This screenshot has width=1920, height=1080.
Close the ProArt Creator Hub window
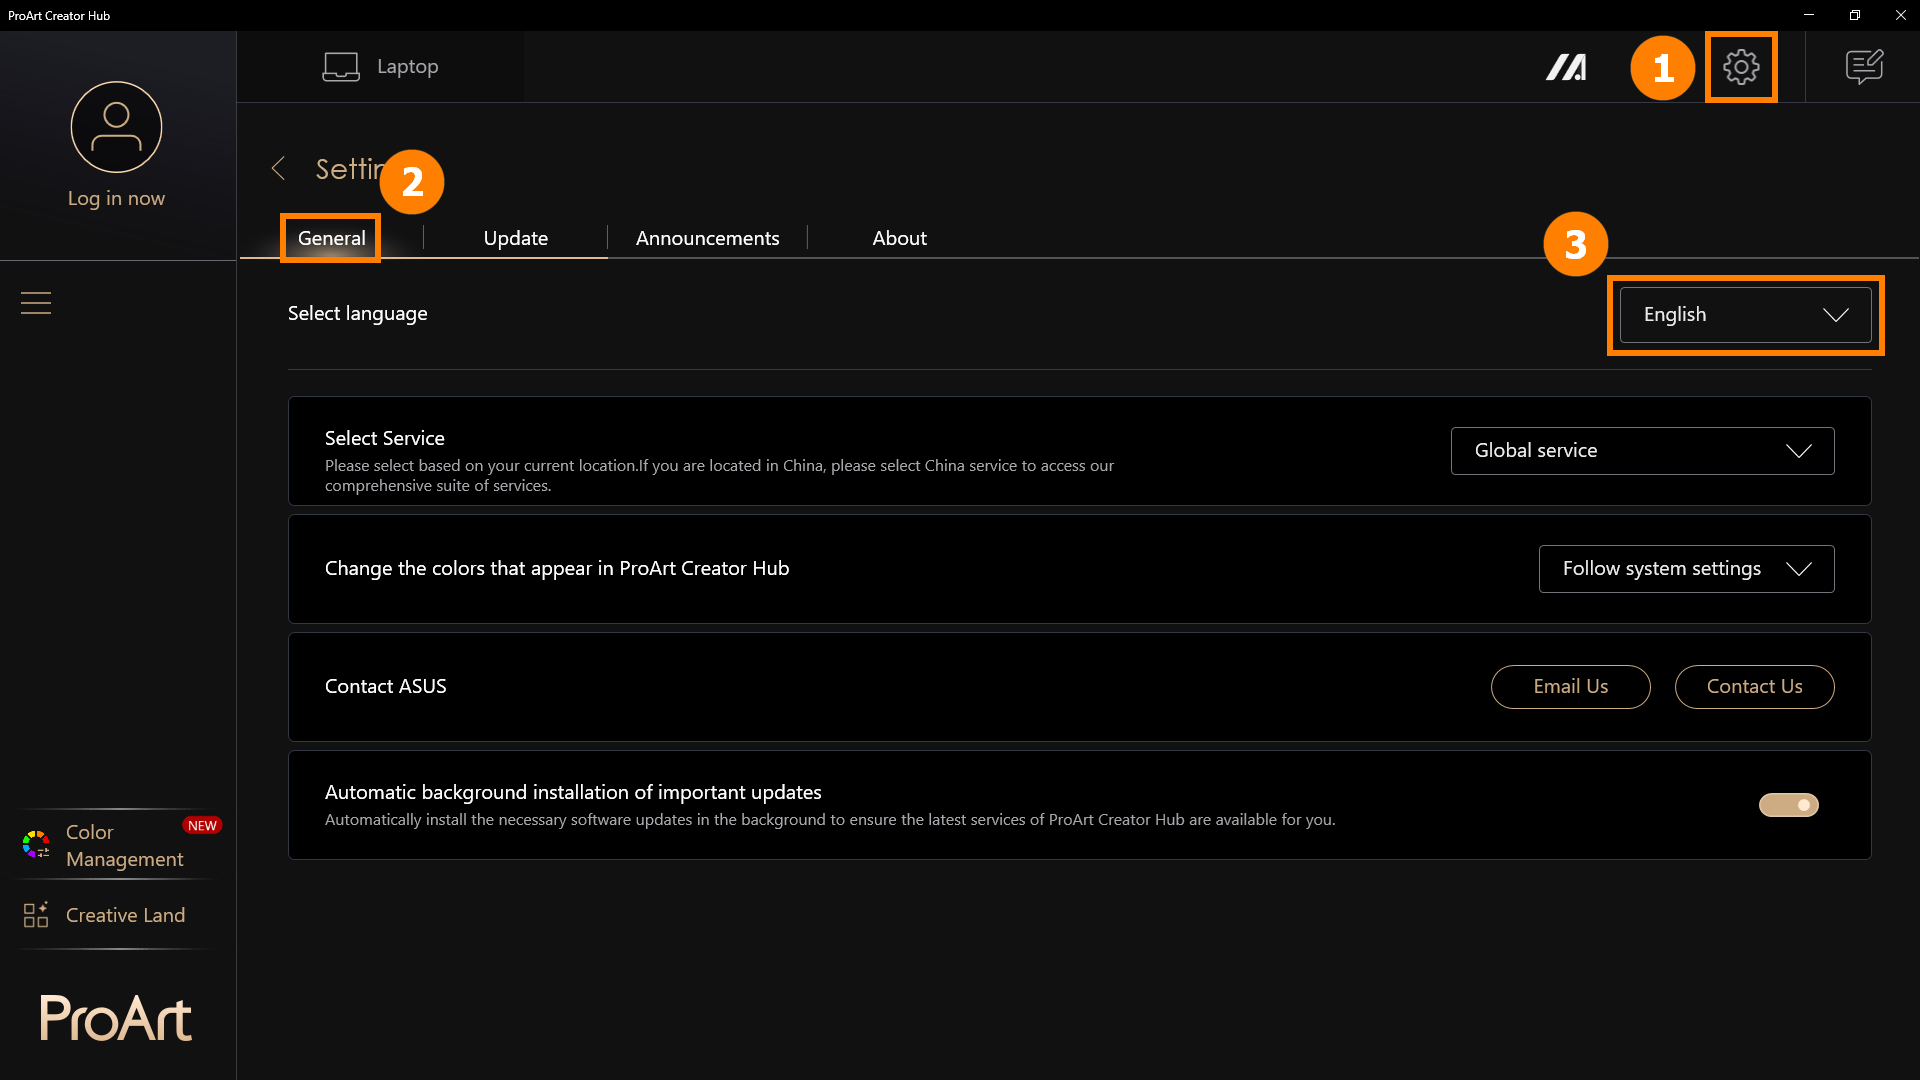tap(1900, 15)
